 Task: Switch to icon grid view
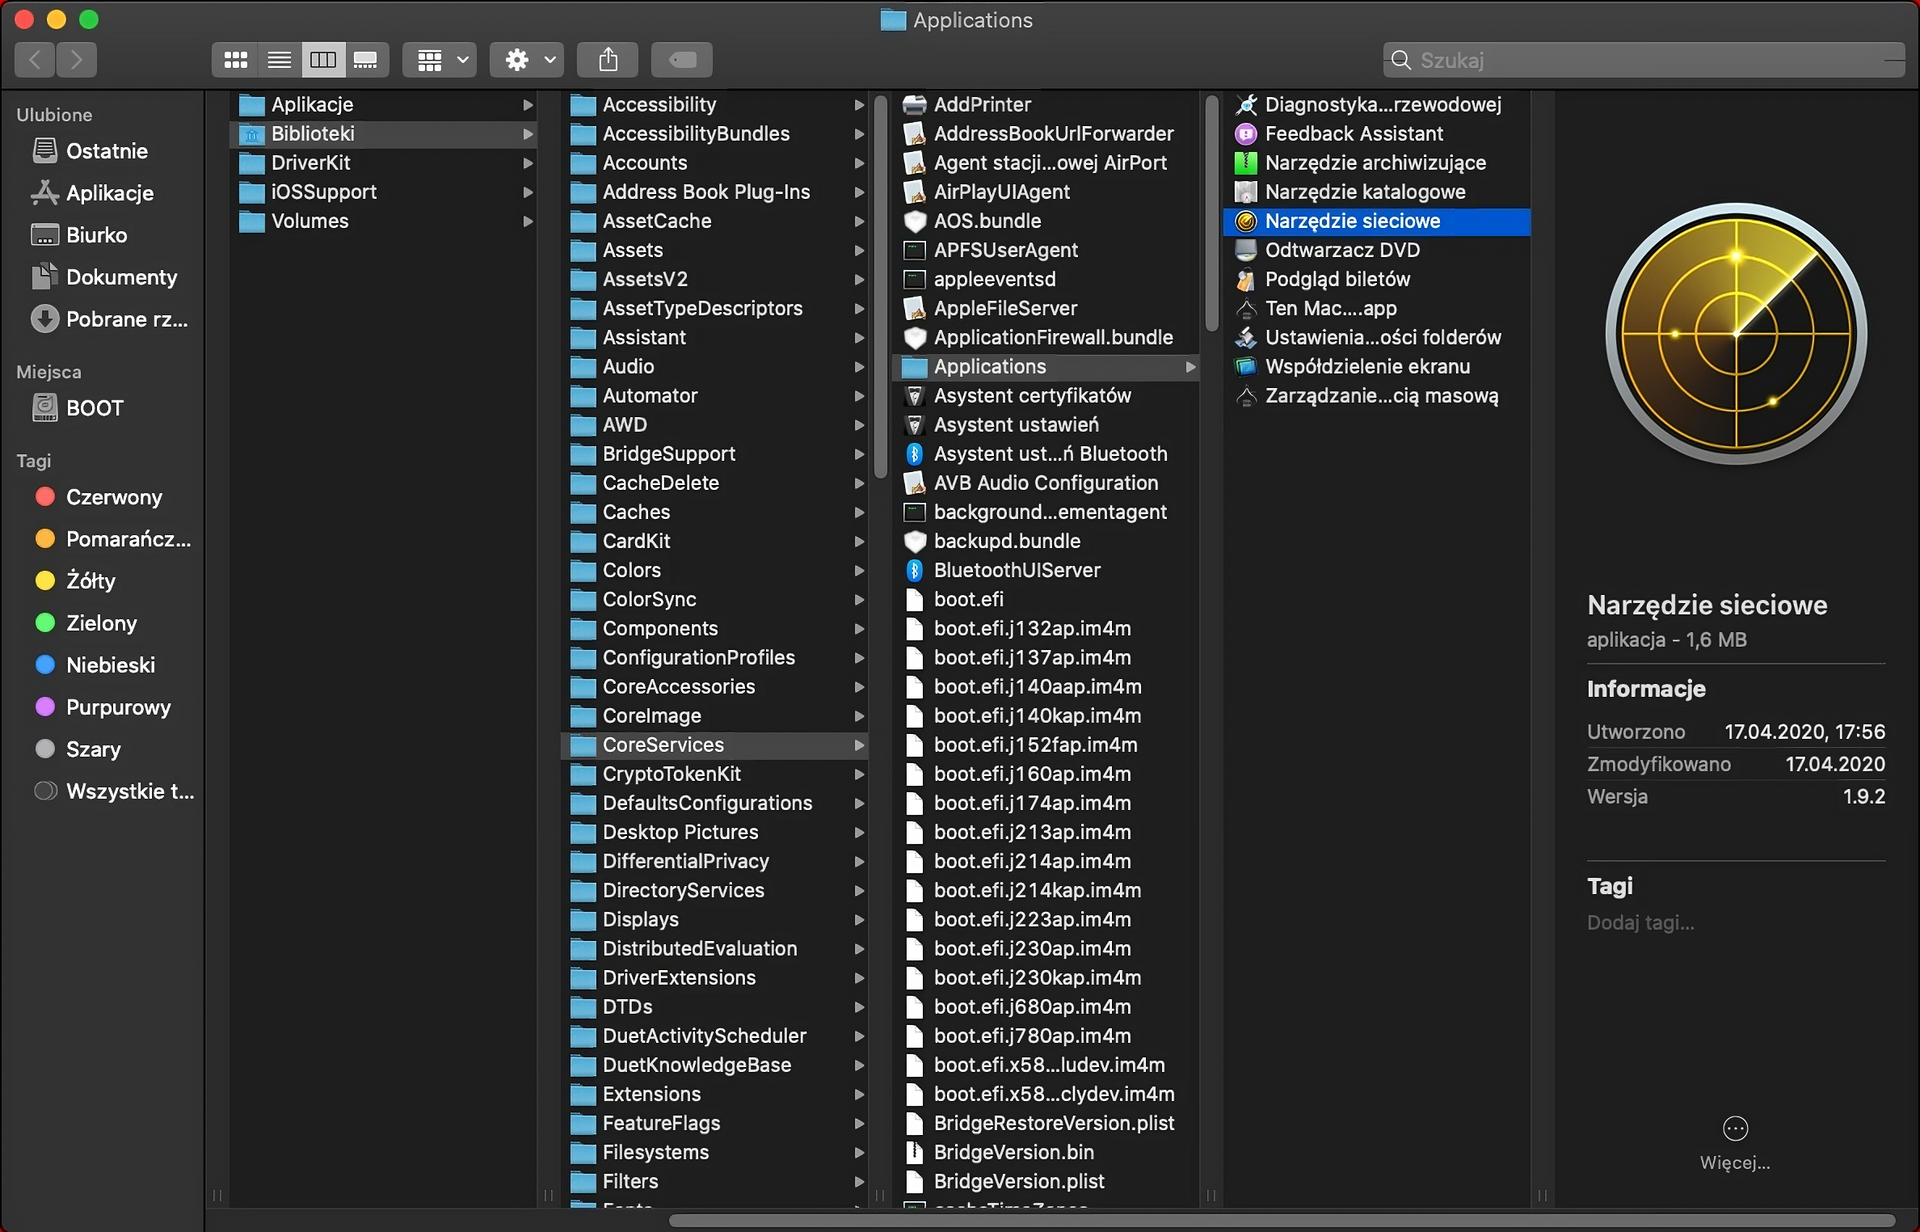pos(235,59)
